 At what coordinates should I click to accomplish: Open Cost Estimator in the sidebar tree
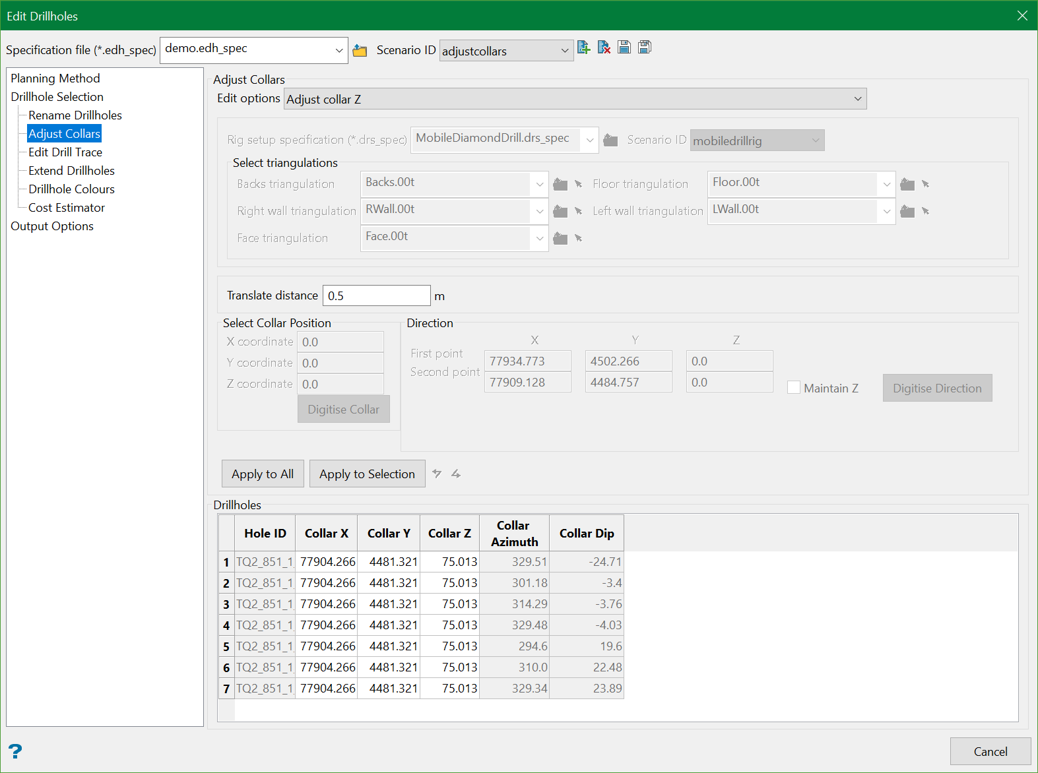click(66, 208)
